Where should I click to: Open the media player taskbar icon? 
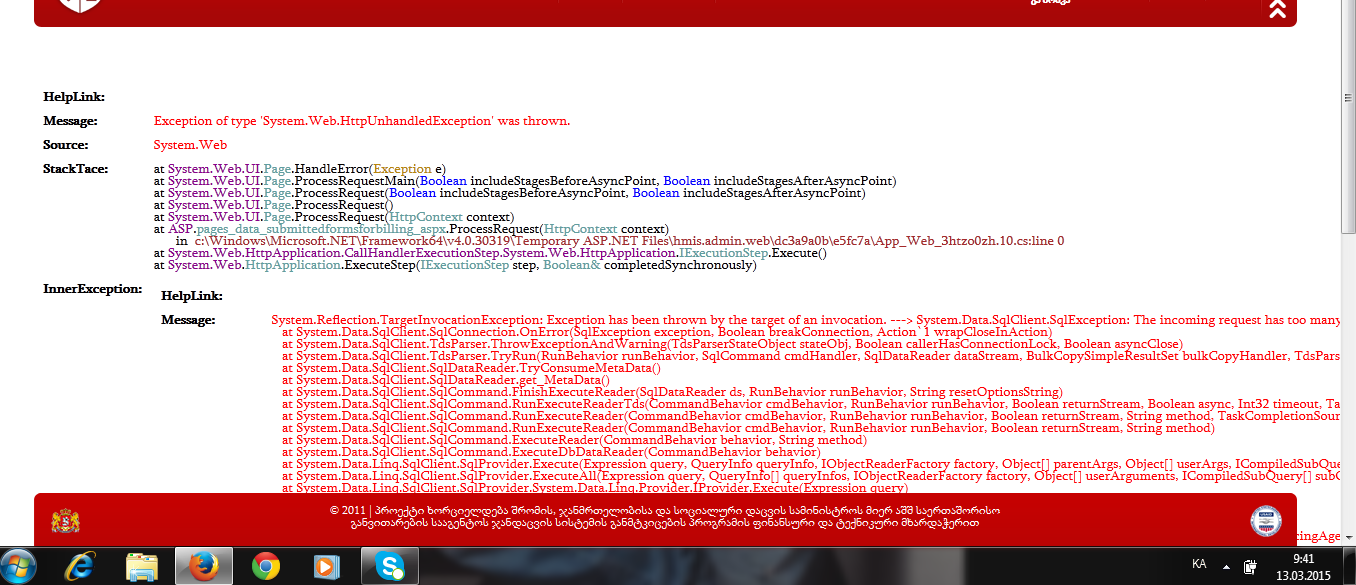[325, 567]
